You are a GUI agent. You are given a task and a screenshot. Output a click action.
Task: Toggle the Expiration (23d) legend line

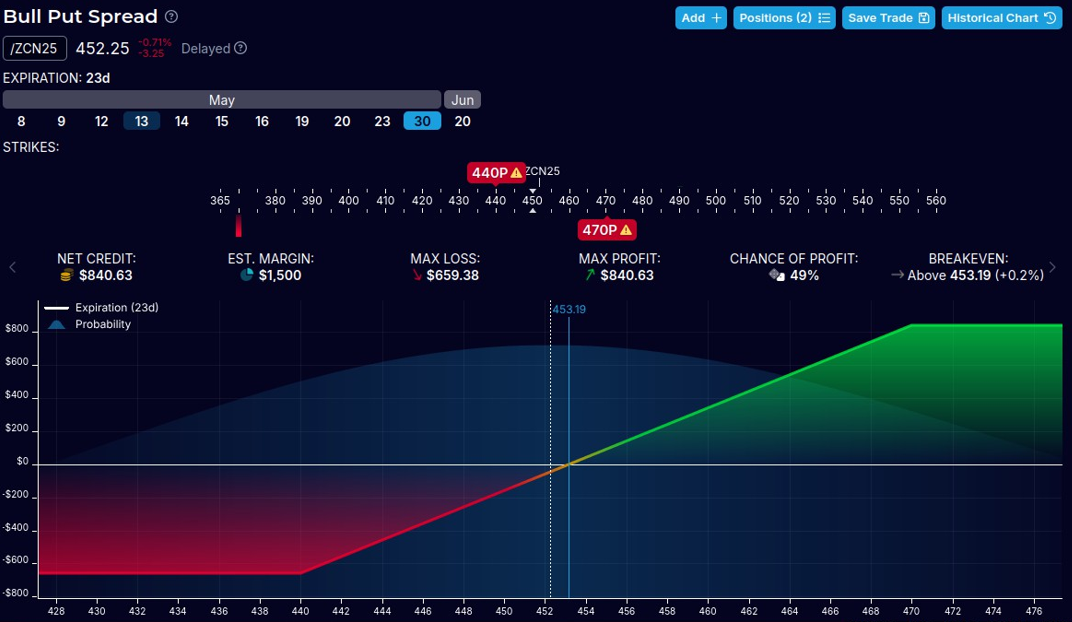pos(102,308)
